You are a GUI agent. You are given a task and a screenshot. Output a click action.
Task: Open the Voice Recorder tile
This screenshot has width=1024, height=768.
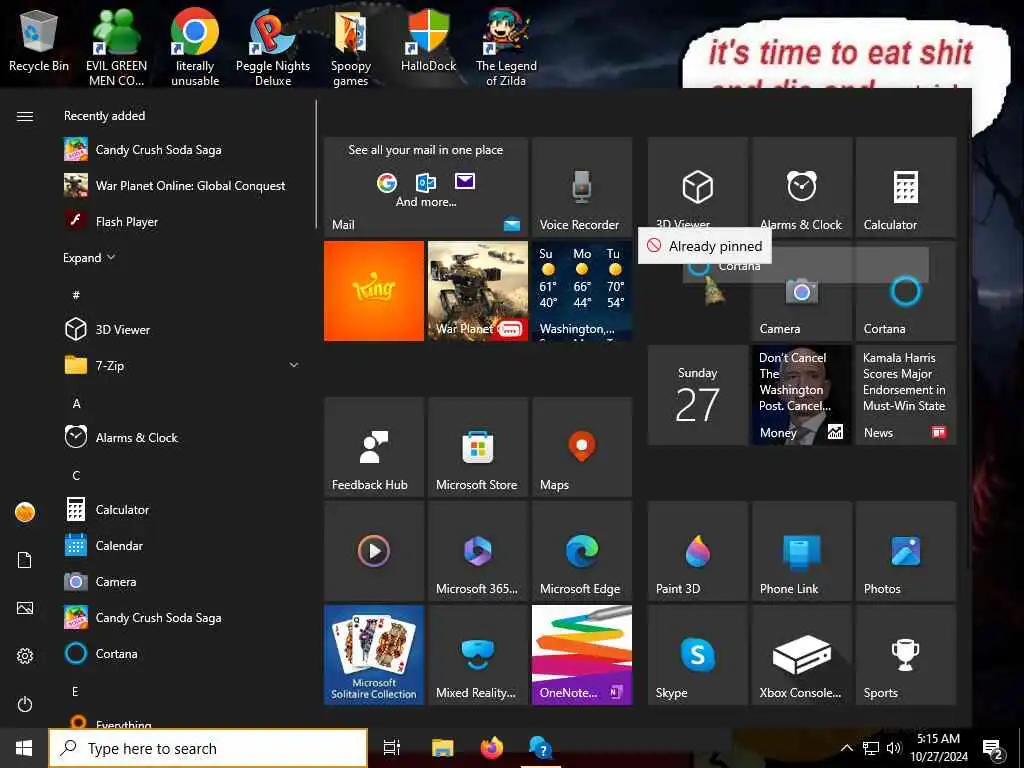(581, 187)
